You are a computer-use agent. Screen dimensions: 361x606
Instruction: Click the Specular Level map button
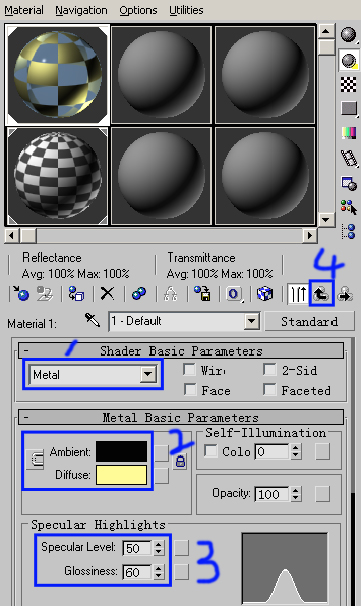[181, 548]
